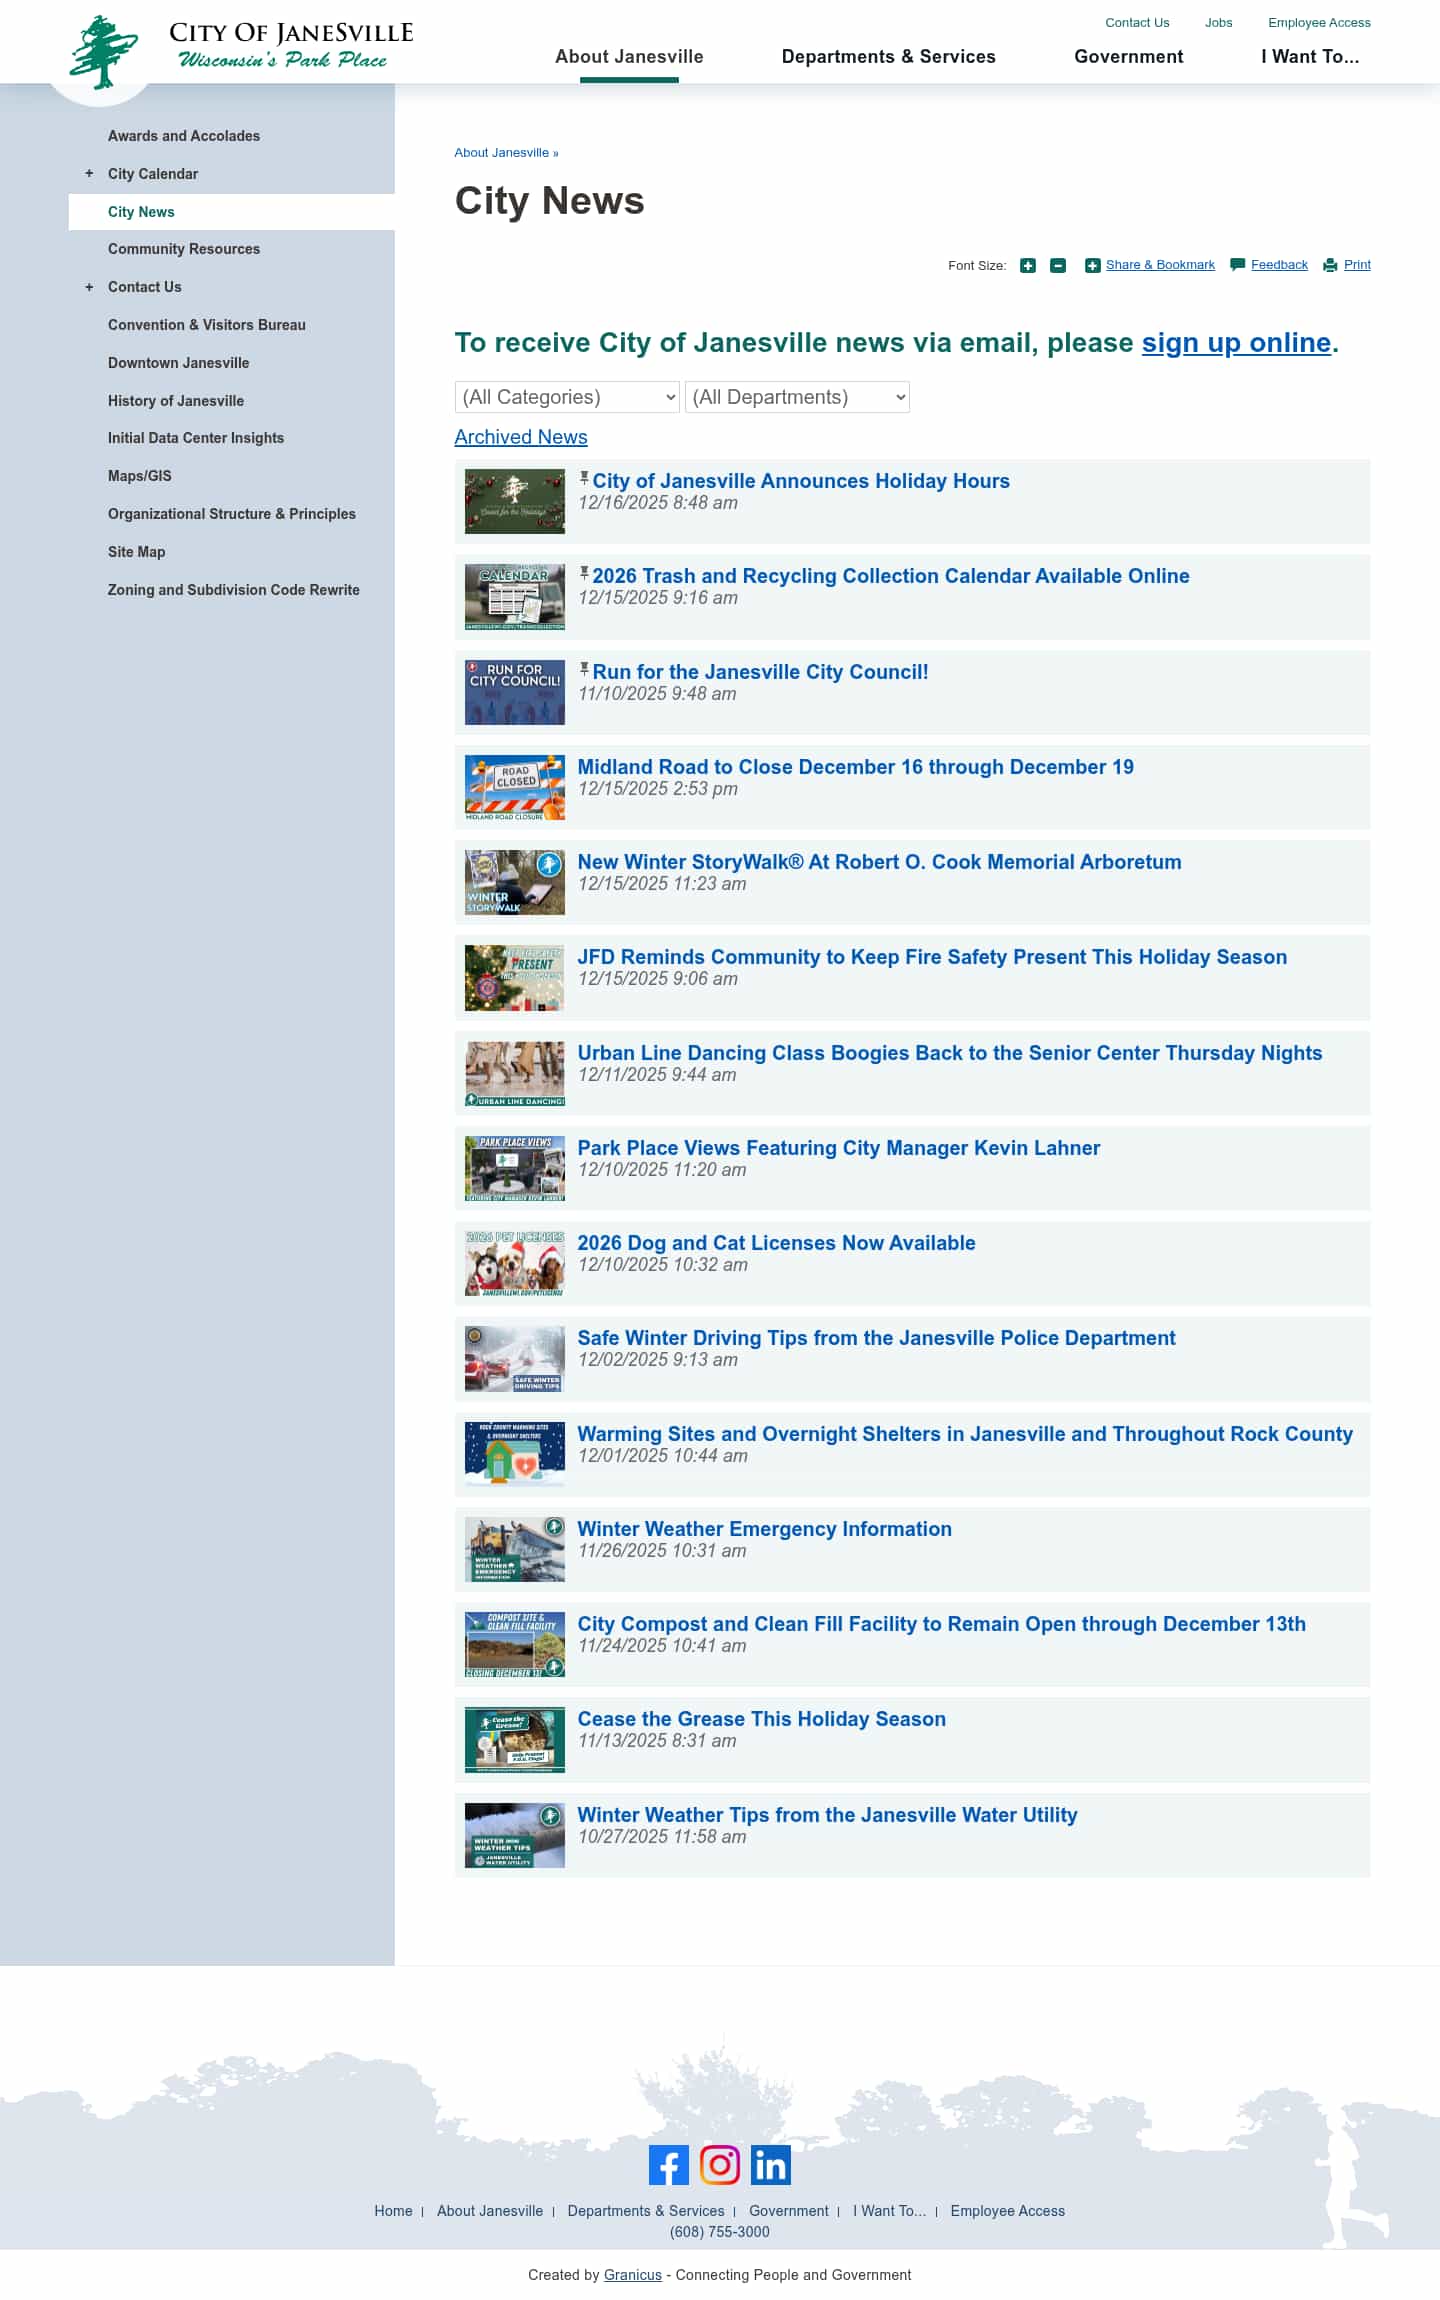Image resolution: width=1440 pixels, height=2300 pixels.
Task: Open 2026 Dog and Cat Licenses headline
Action: click(x=777, y=1243)
